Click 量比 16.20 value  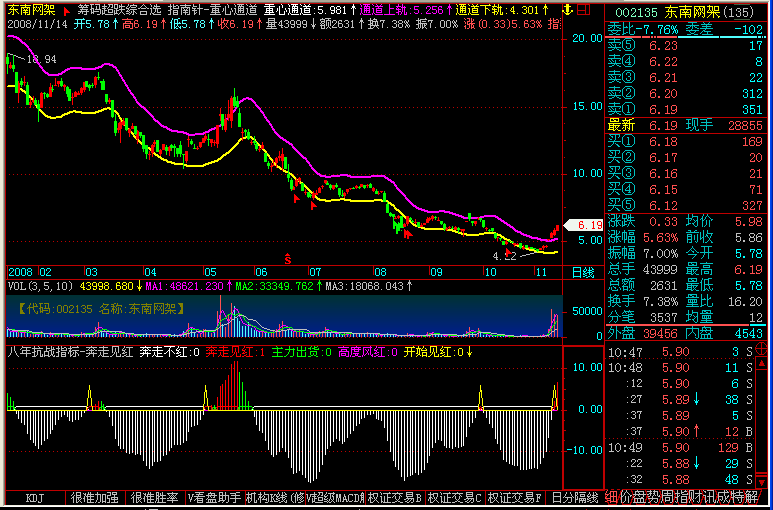click(746, 301)
